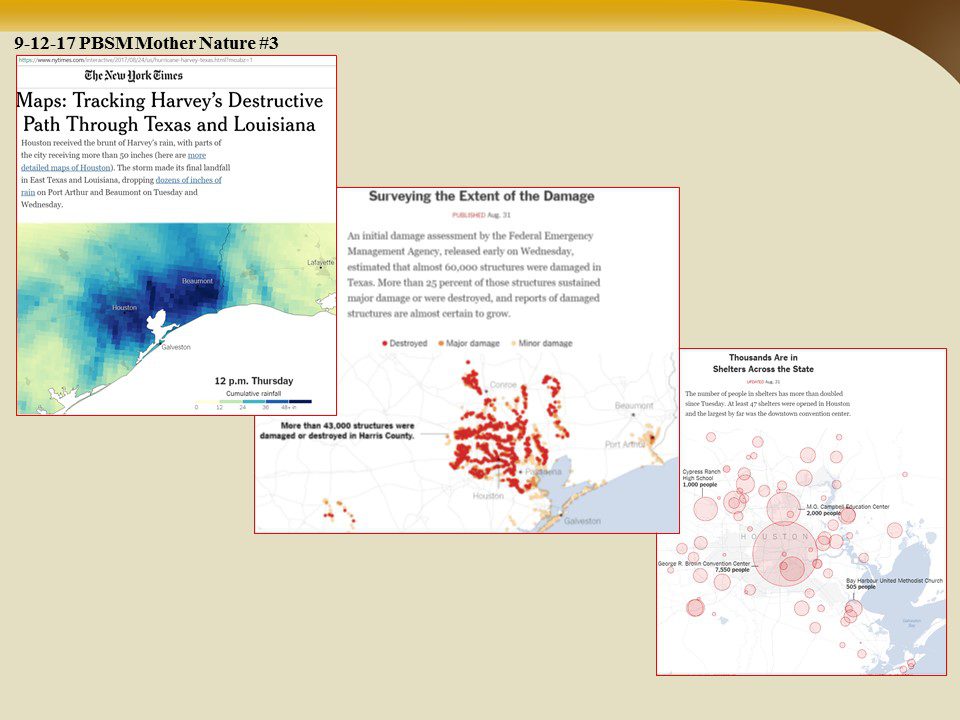Screen dimensions: 960x720
Task: Click the 'number of people in shelters' paragraph
Action: (x=768, y=403)
